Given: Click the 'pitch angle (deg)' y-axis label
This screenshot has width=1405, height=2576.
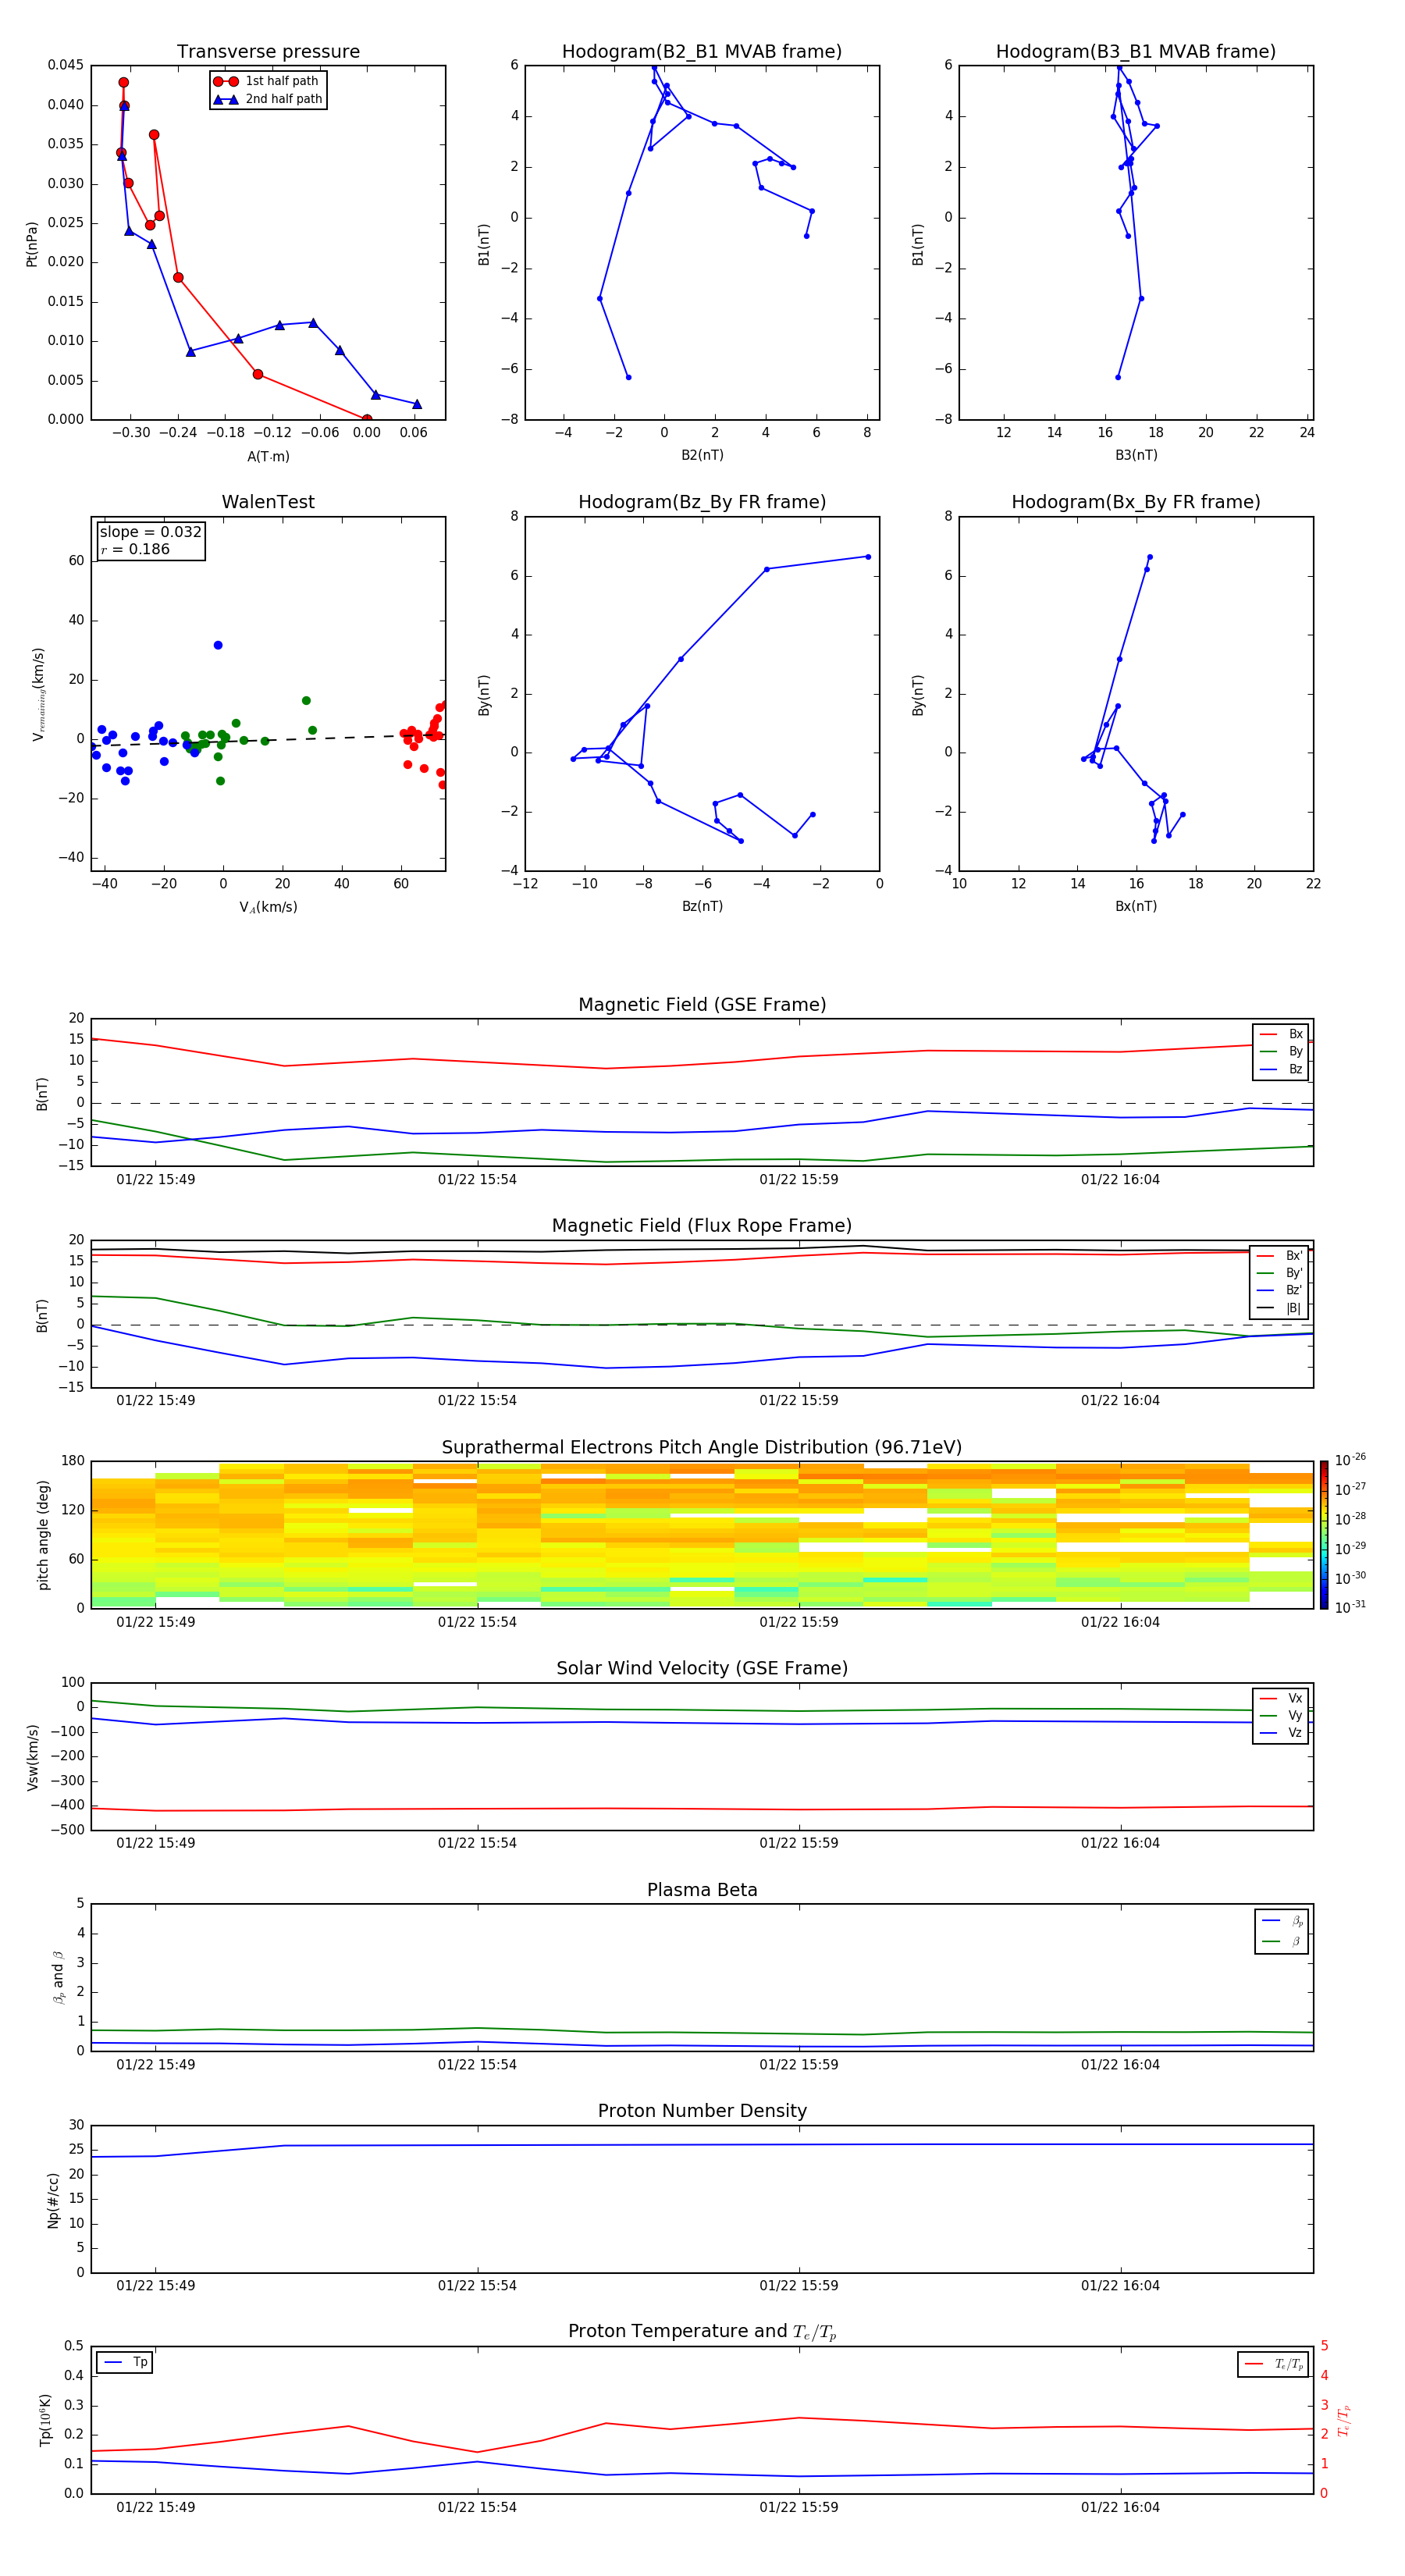Looking at the screenshot, I should [43, 1535].
